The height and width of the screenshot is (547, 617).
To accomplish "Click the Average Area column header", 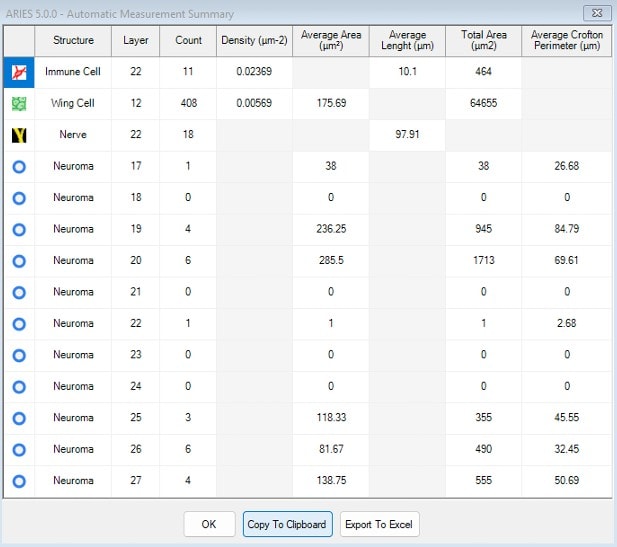I will coord(331,41).
